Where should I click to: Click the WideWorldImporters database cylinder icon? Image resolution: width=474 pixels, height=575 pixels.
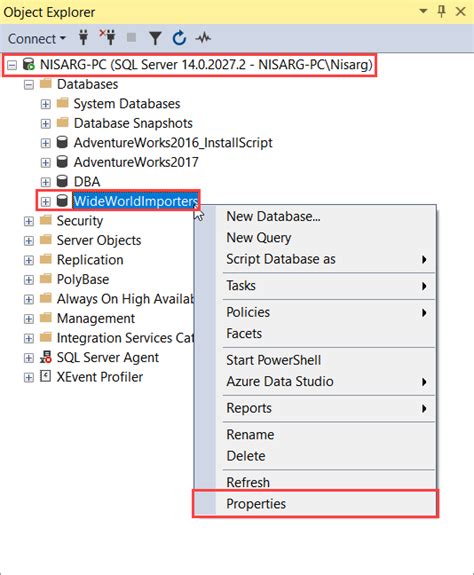[62, 201]
